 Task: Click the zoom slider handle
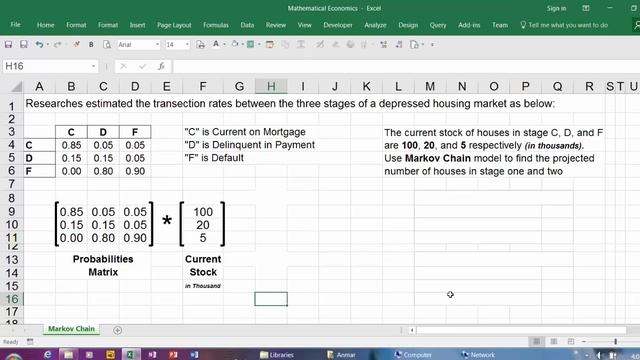[616, 341]
